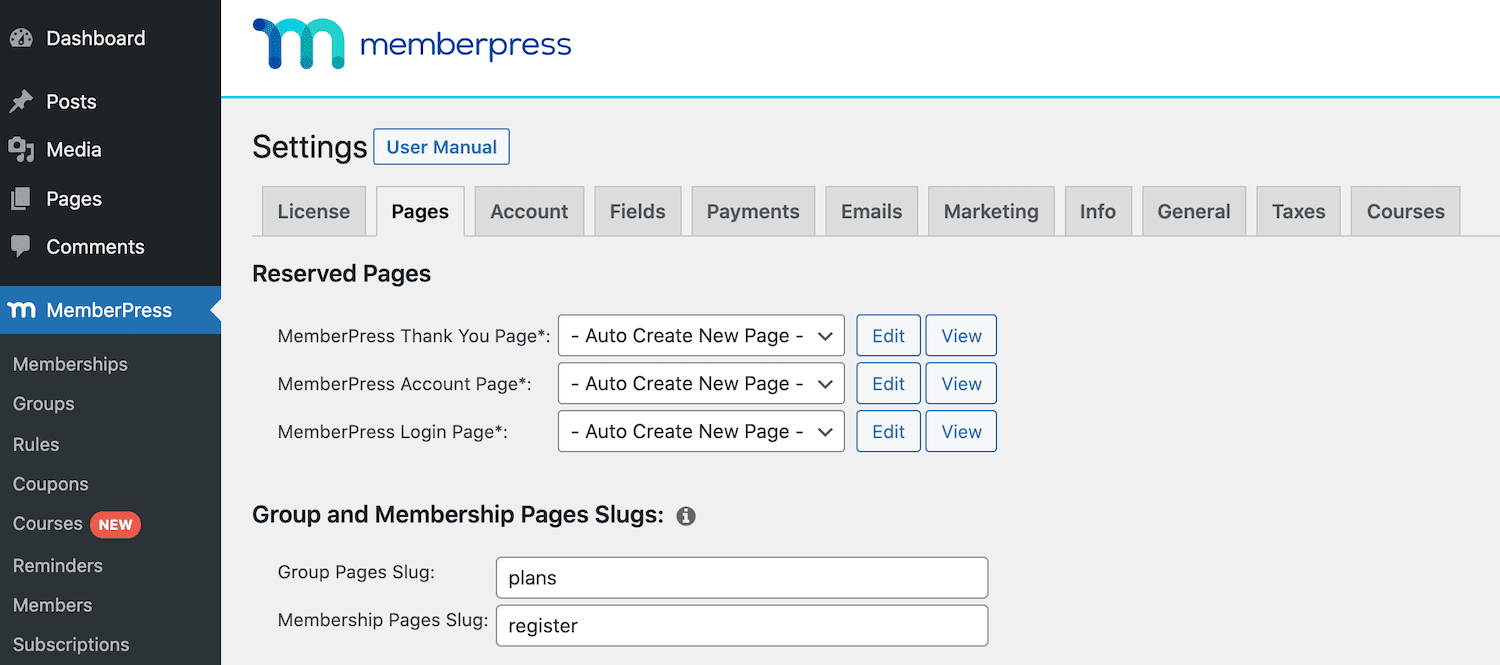Navigate to Coupons in the sidebar
Screen dimensions: 1500x665
(50, 484)
